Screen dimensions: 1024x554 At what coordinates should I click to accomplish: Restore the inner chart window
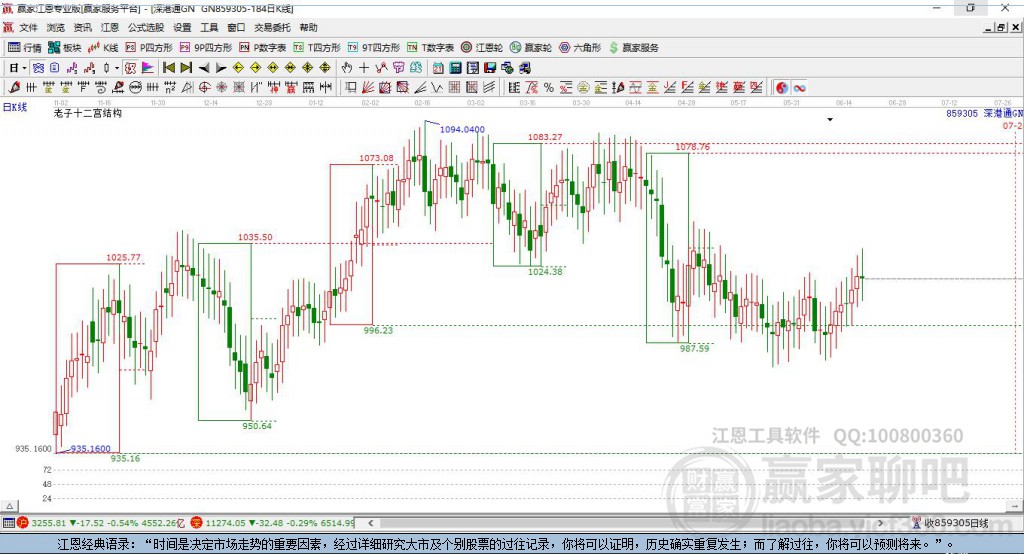click(x=1001, y=27)
